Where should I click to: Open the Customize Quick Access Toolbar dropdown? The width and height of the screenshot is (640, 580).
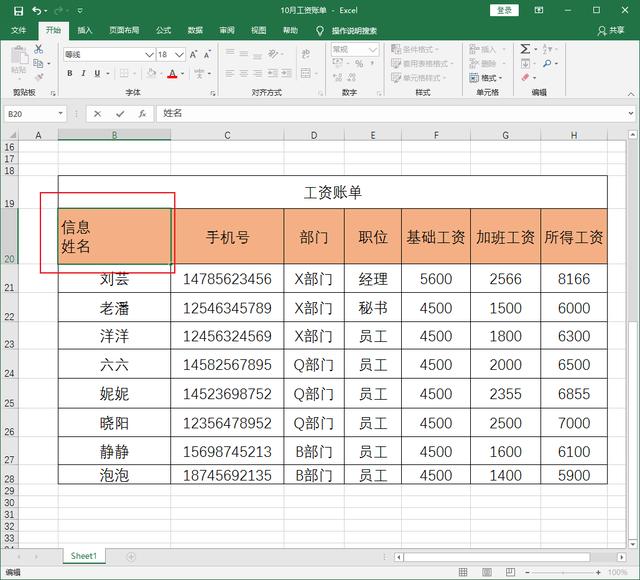coord(80,11)
